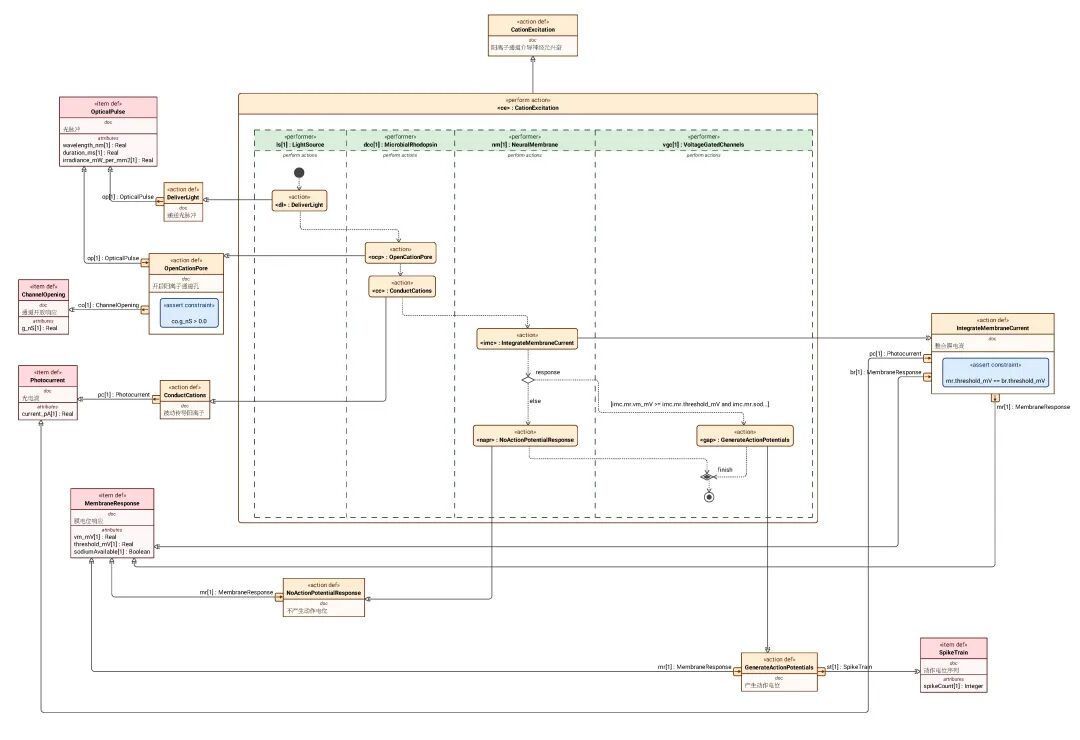
Task: Click the current_pA[1] : Real attribute
Action: click(48, 414)
